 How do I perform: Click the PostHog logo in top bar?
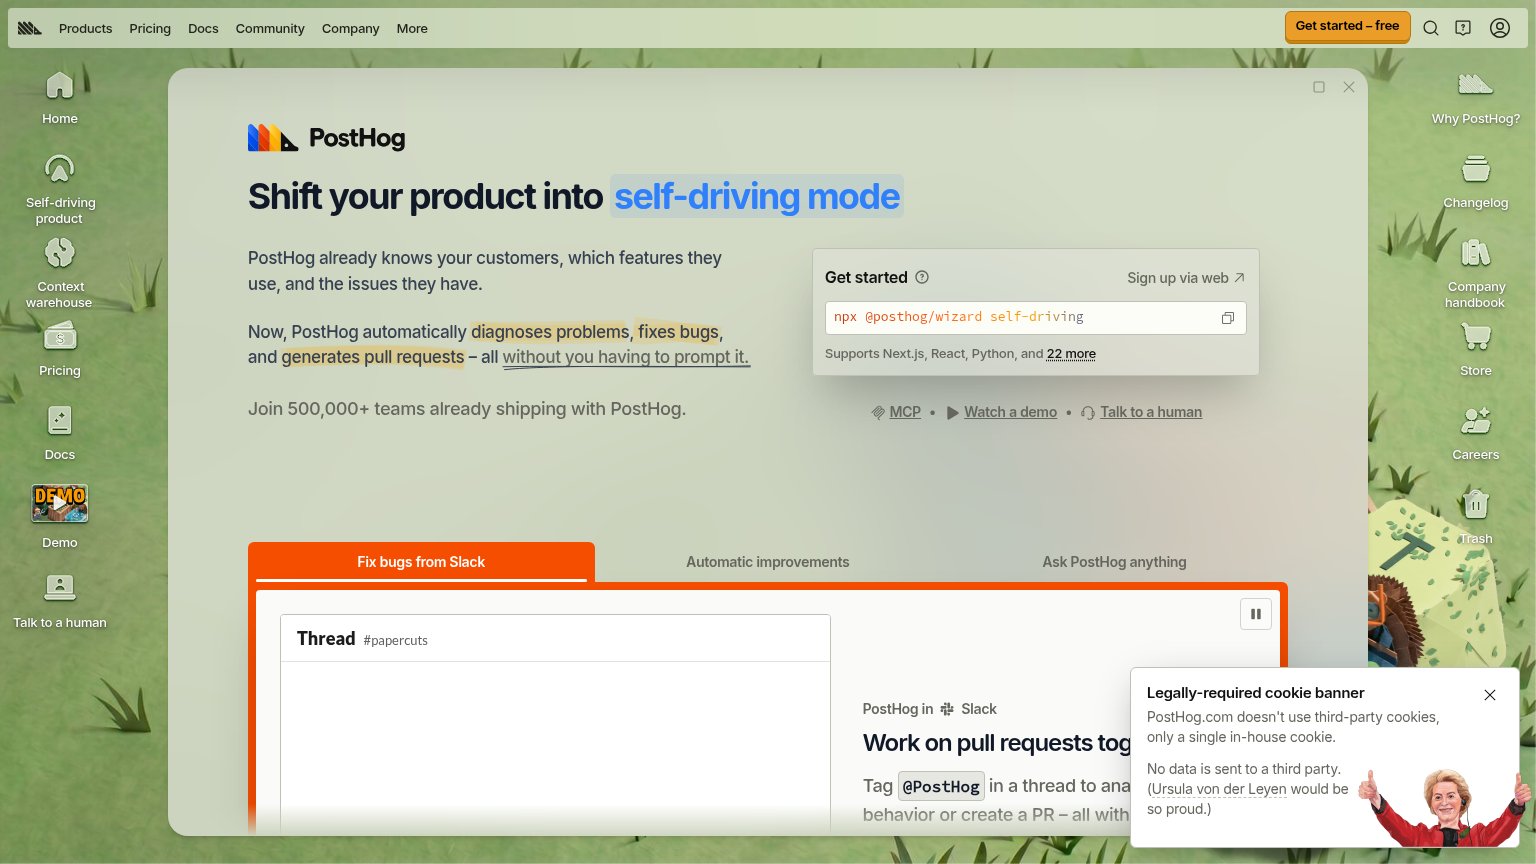coord(30,28)
